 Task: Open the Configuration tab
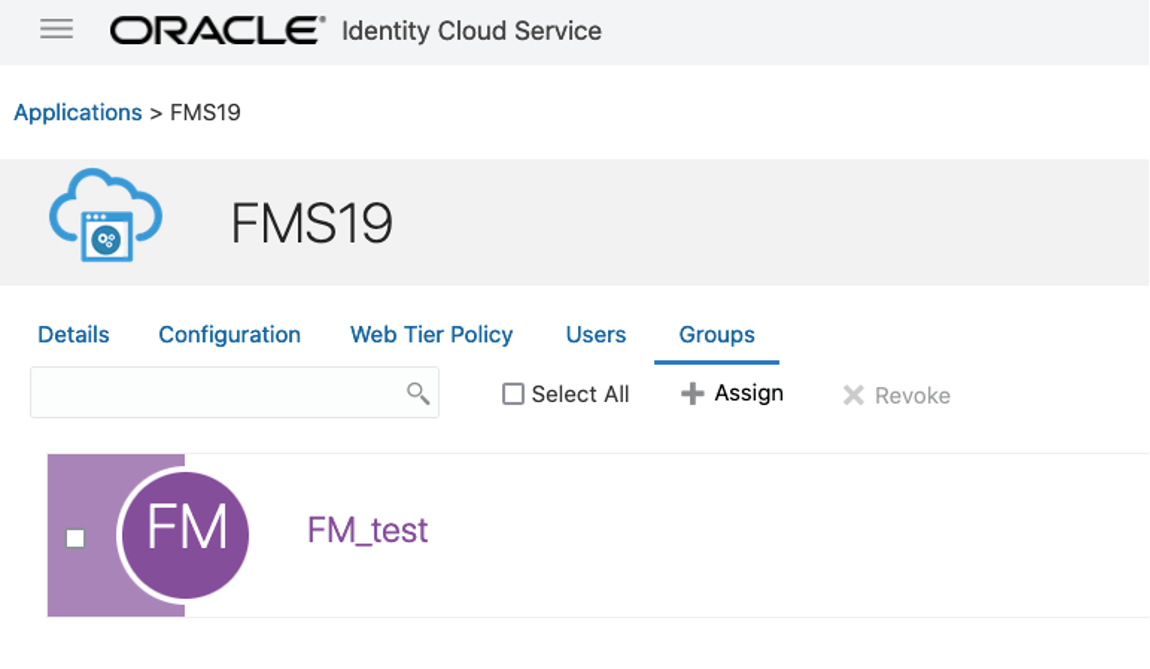[229, 335]
